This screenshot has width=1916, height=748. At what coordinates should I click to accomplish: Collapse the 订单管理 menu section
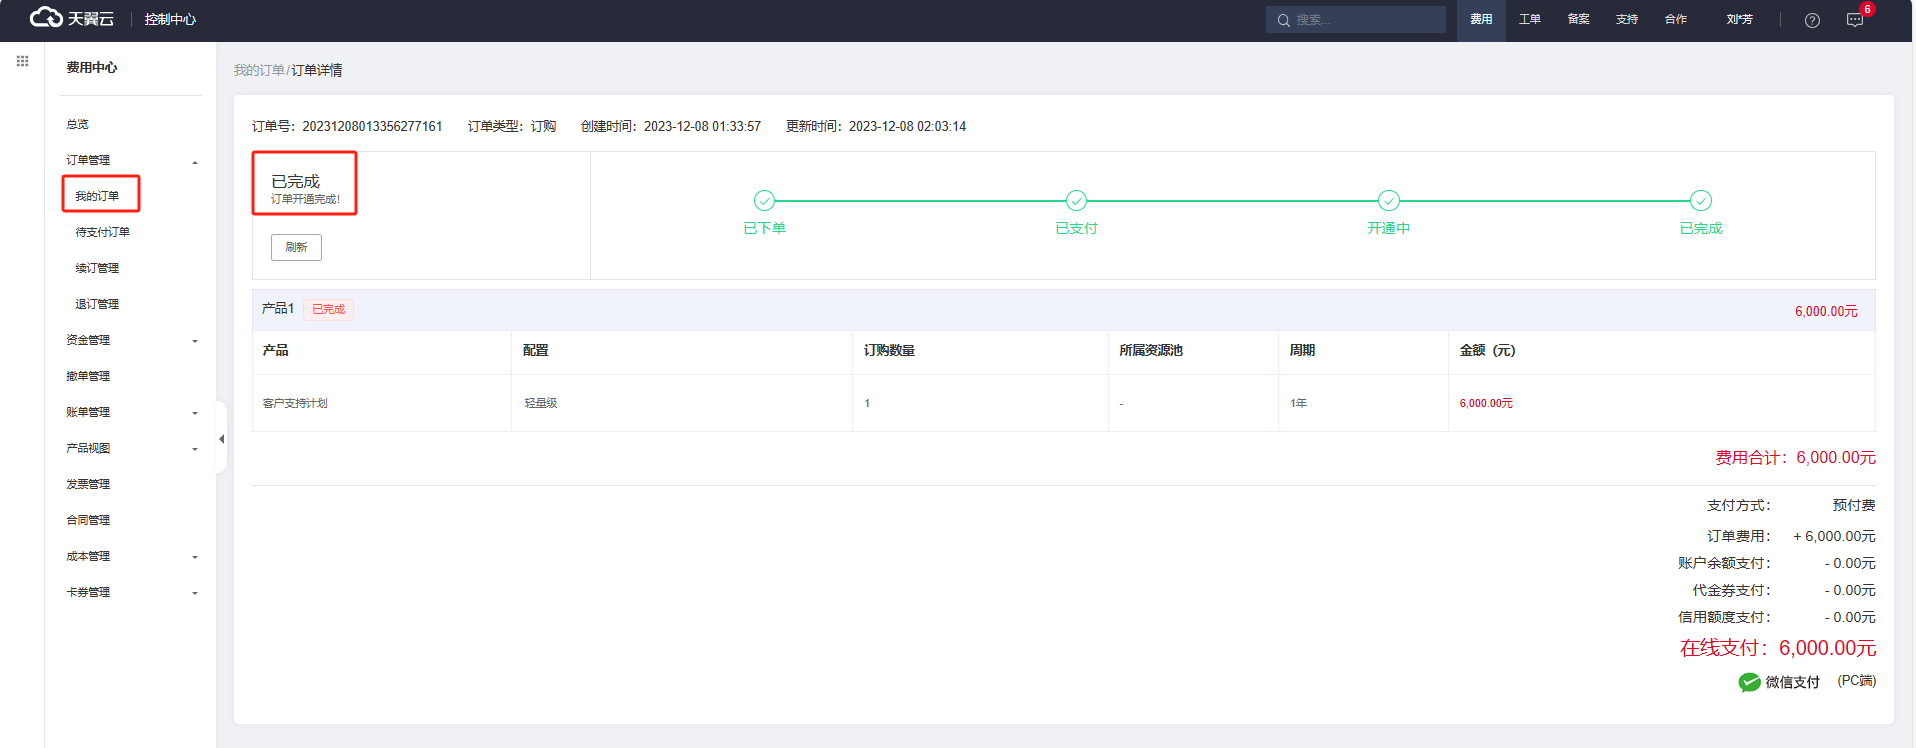pyautogui.click(x=195, y=161)
